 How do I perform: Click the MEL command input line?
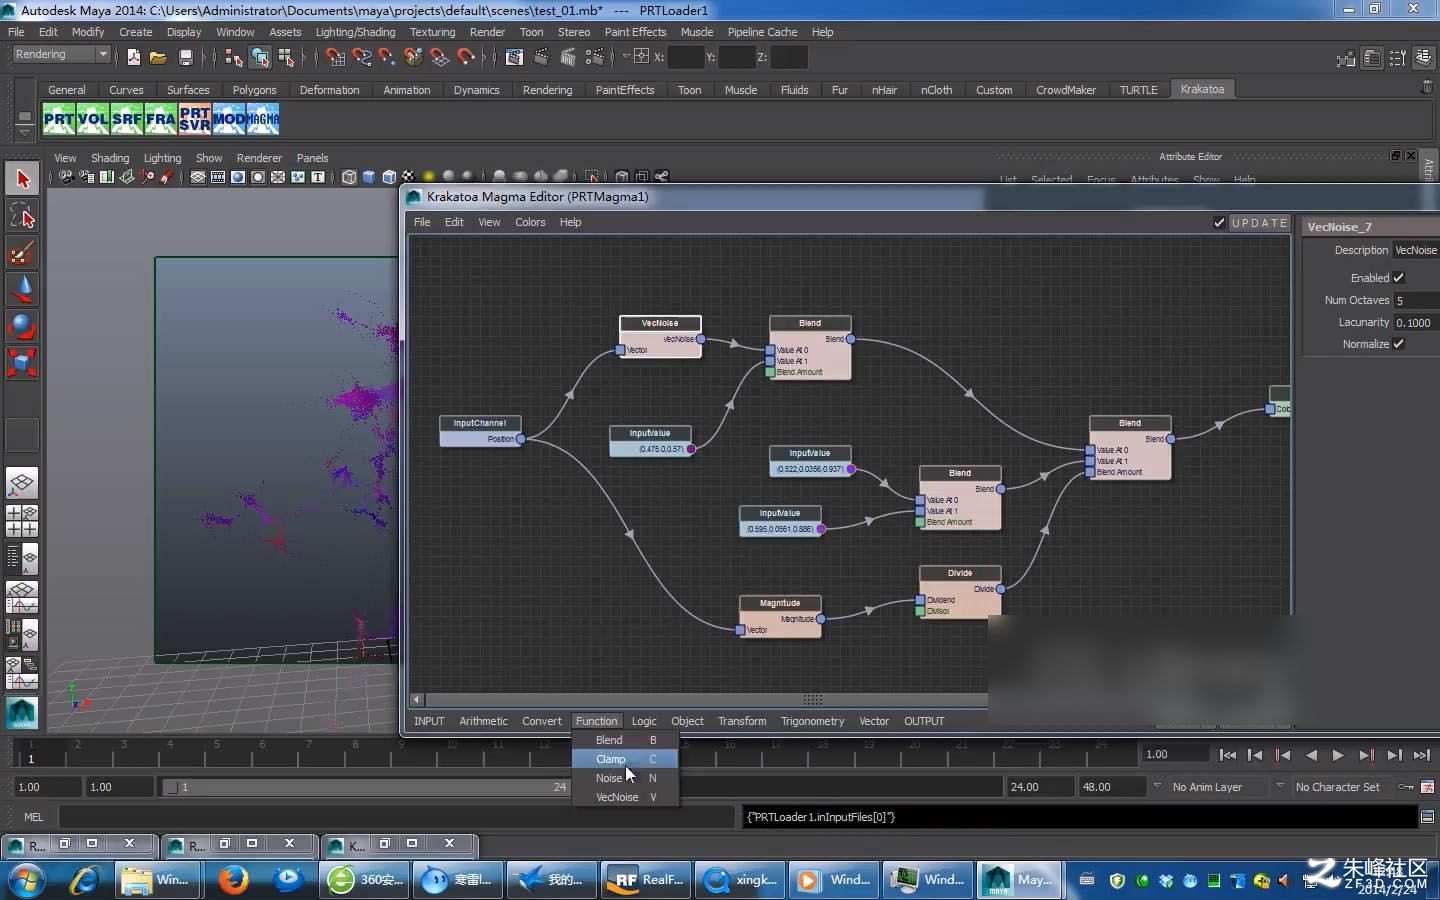pyautogui.click(x=396, y=817)
